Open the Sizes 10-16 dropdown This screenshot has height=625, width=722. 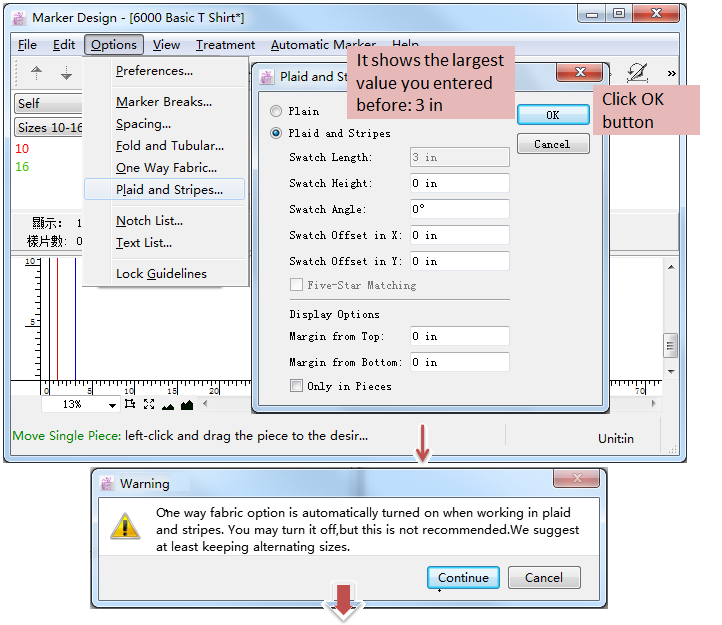click(x=48, y=127)
